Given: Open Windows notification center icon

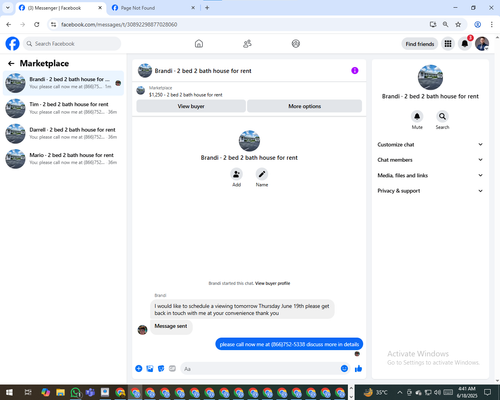Looking at the screenshot, I should click(x=488, y=392).
